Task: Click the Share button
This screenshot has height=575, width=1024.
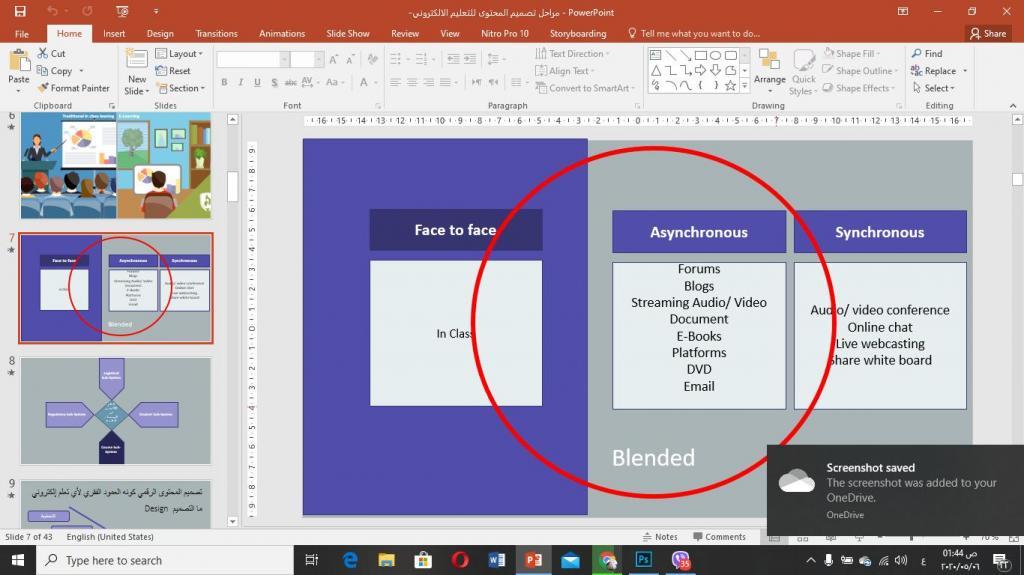Action: [x=987, y=33]
